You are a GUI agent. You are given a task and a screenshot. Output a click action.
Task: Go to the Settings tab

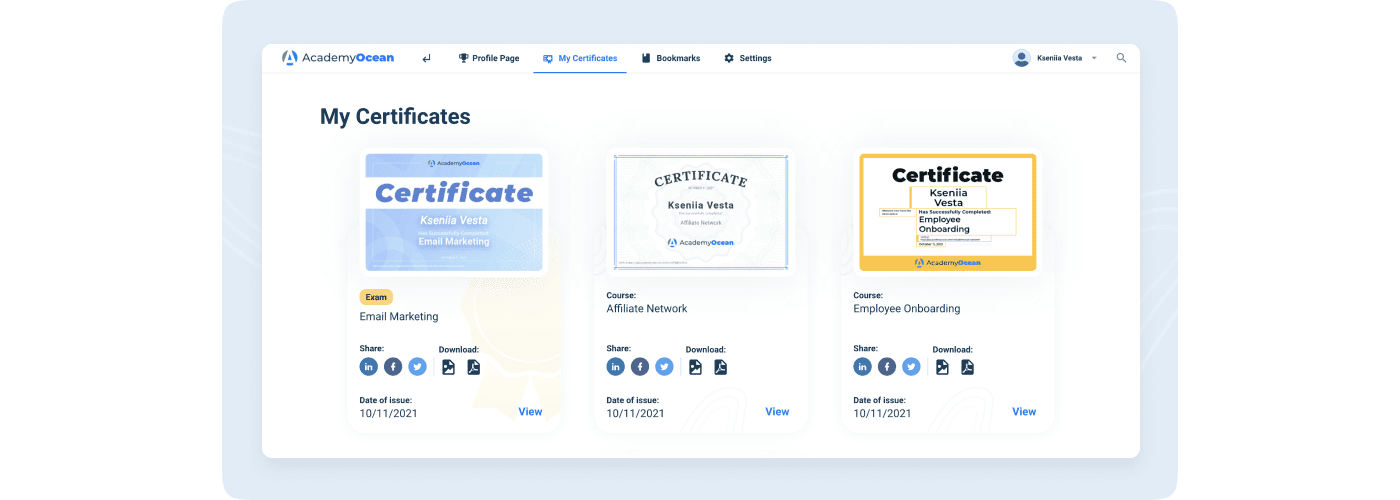(748, 58)
